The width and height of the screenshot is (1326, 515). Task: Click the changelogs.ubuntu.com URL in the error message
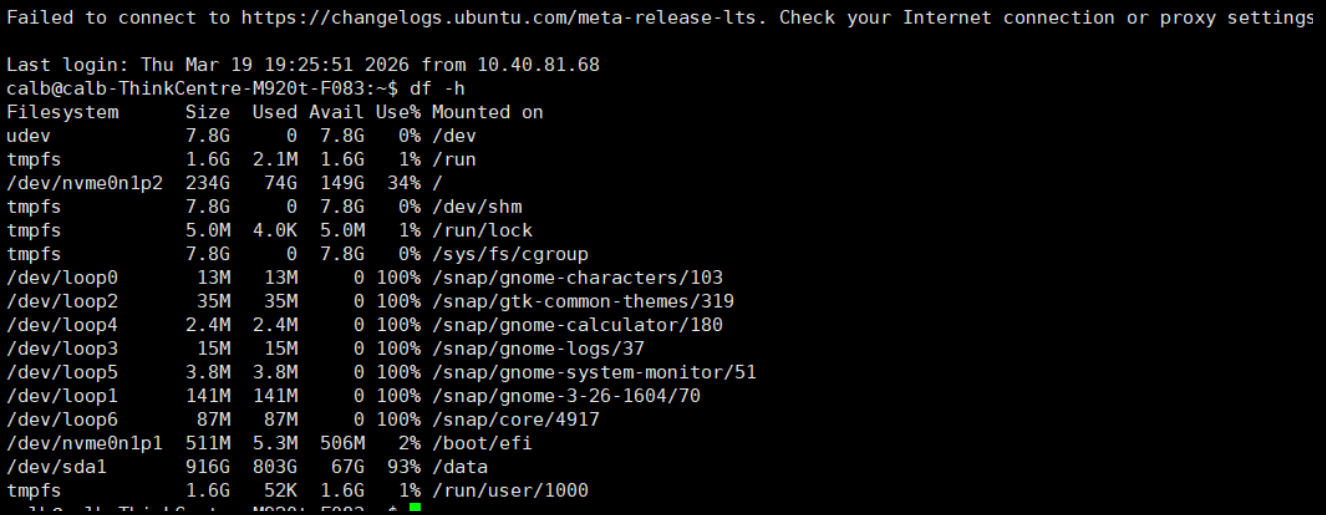502,18
